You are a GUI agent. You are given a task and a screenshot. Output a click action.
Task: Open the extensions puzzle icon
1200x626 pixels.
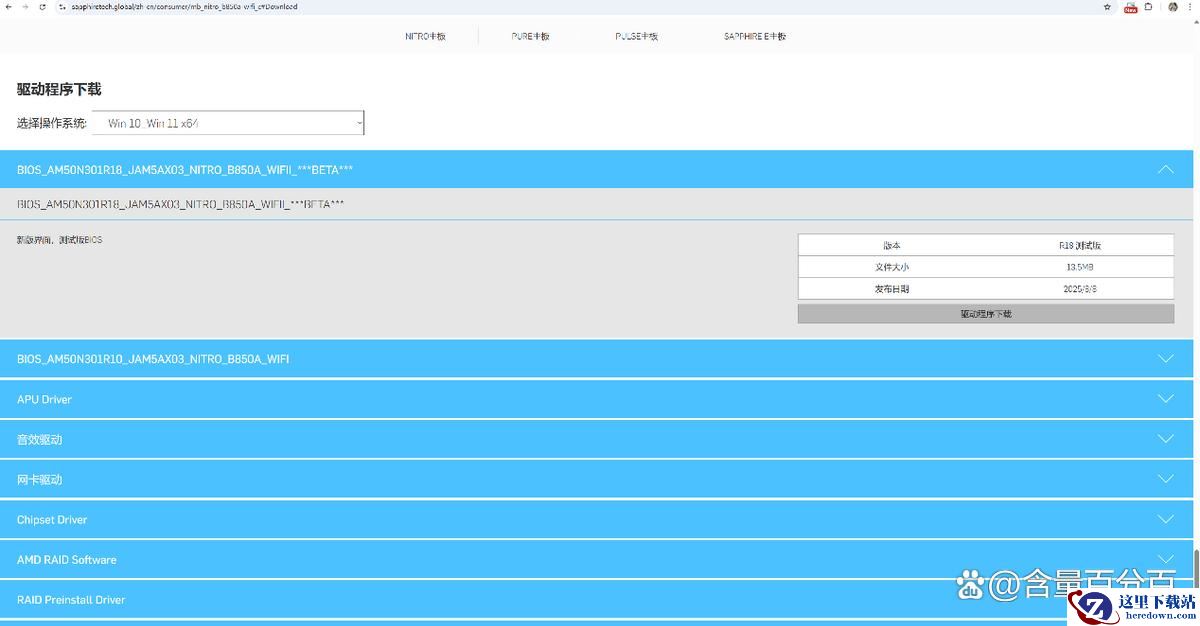[1148, 6]
